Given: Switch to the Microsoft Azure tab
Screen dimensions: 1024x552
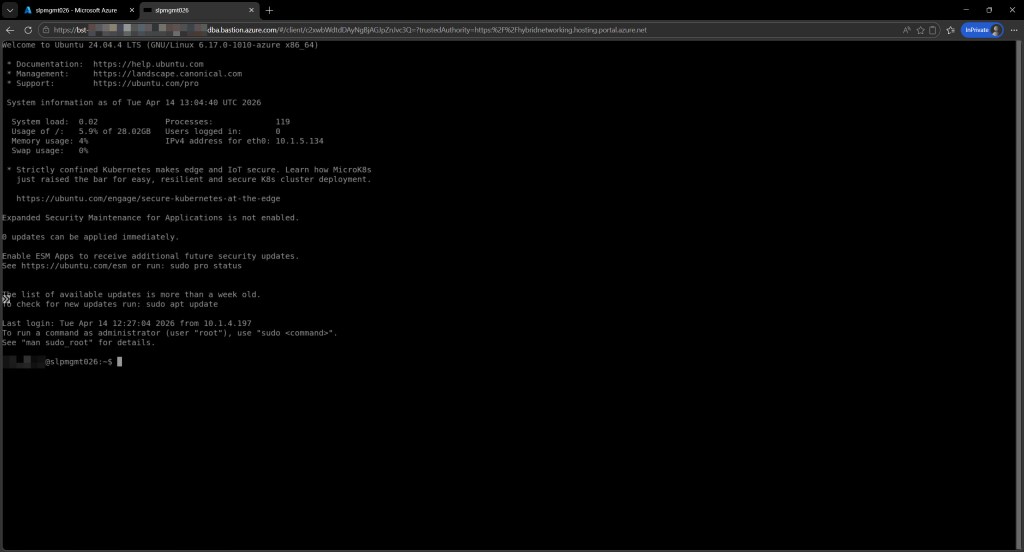Looking at the screenshot, I should (75, 9).
